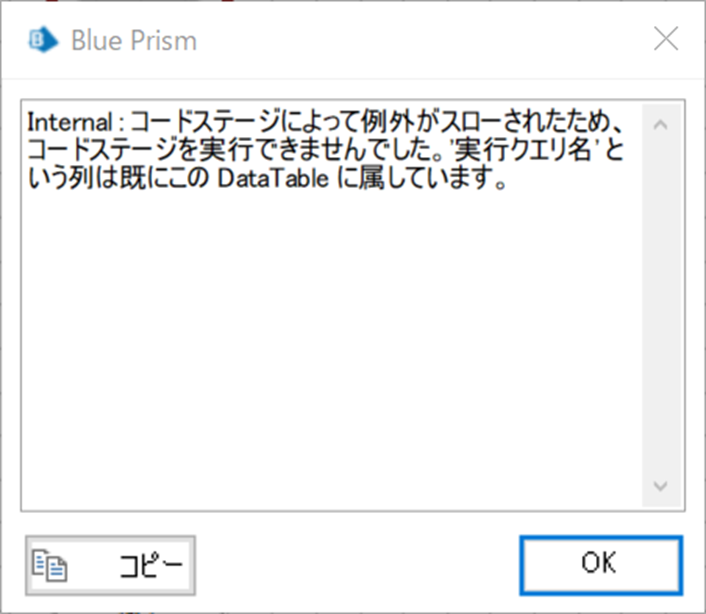The height and width of the screenshot is (614, 706).
Task: Click the Blue Prism title text
Action: point(134,41)
